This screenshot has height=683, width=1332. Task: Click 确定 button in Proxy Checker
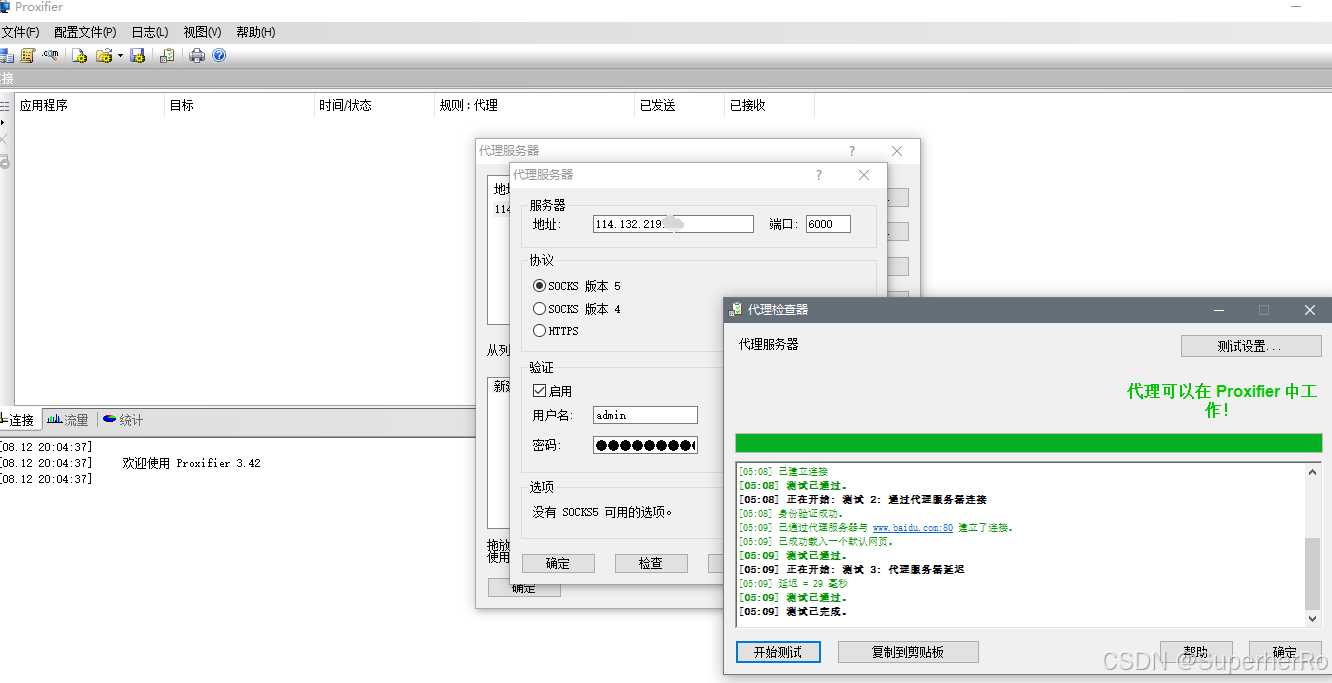pyautogui.click(x=1285, y=652)
